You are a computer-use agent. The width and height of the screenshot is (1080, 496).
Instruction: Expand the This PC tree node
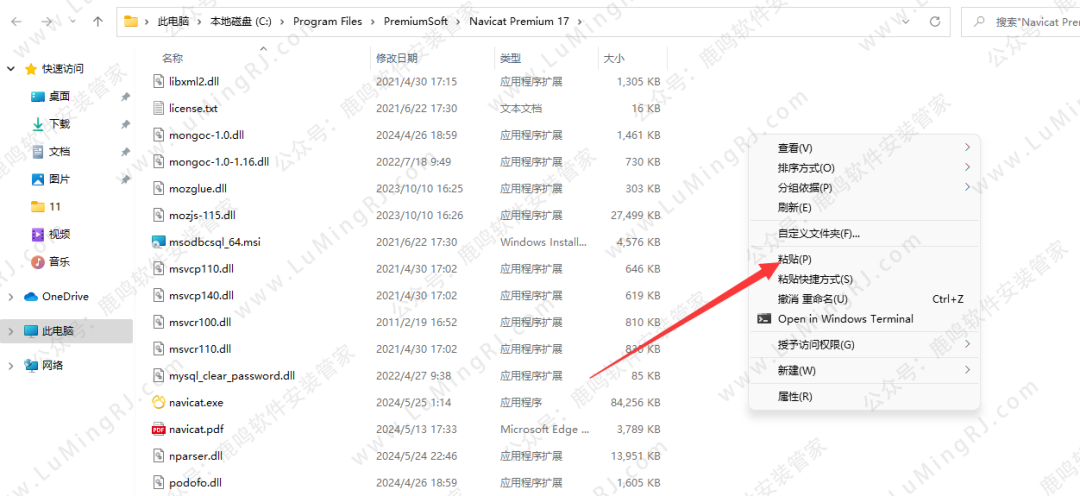pos(11,331)
